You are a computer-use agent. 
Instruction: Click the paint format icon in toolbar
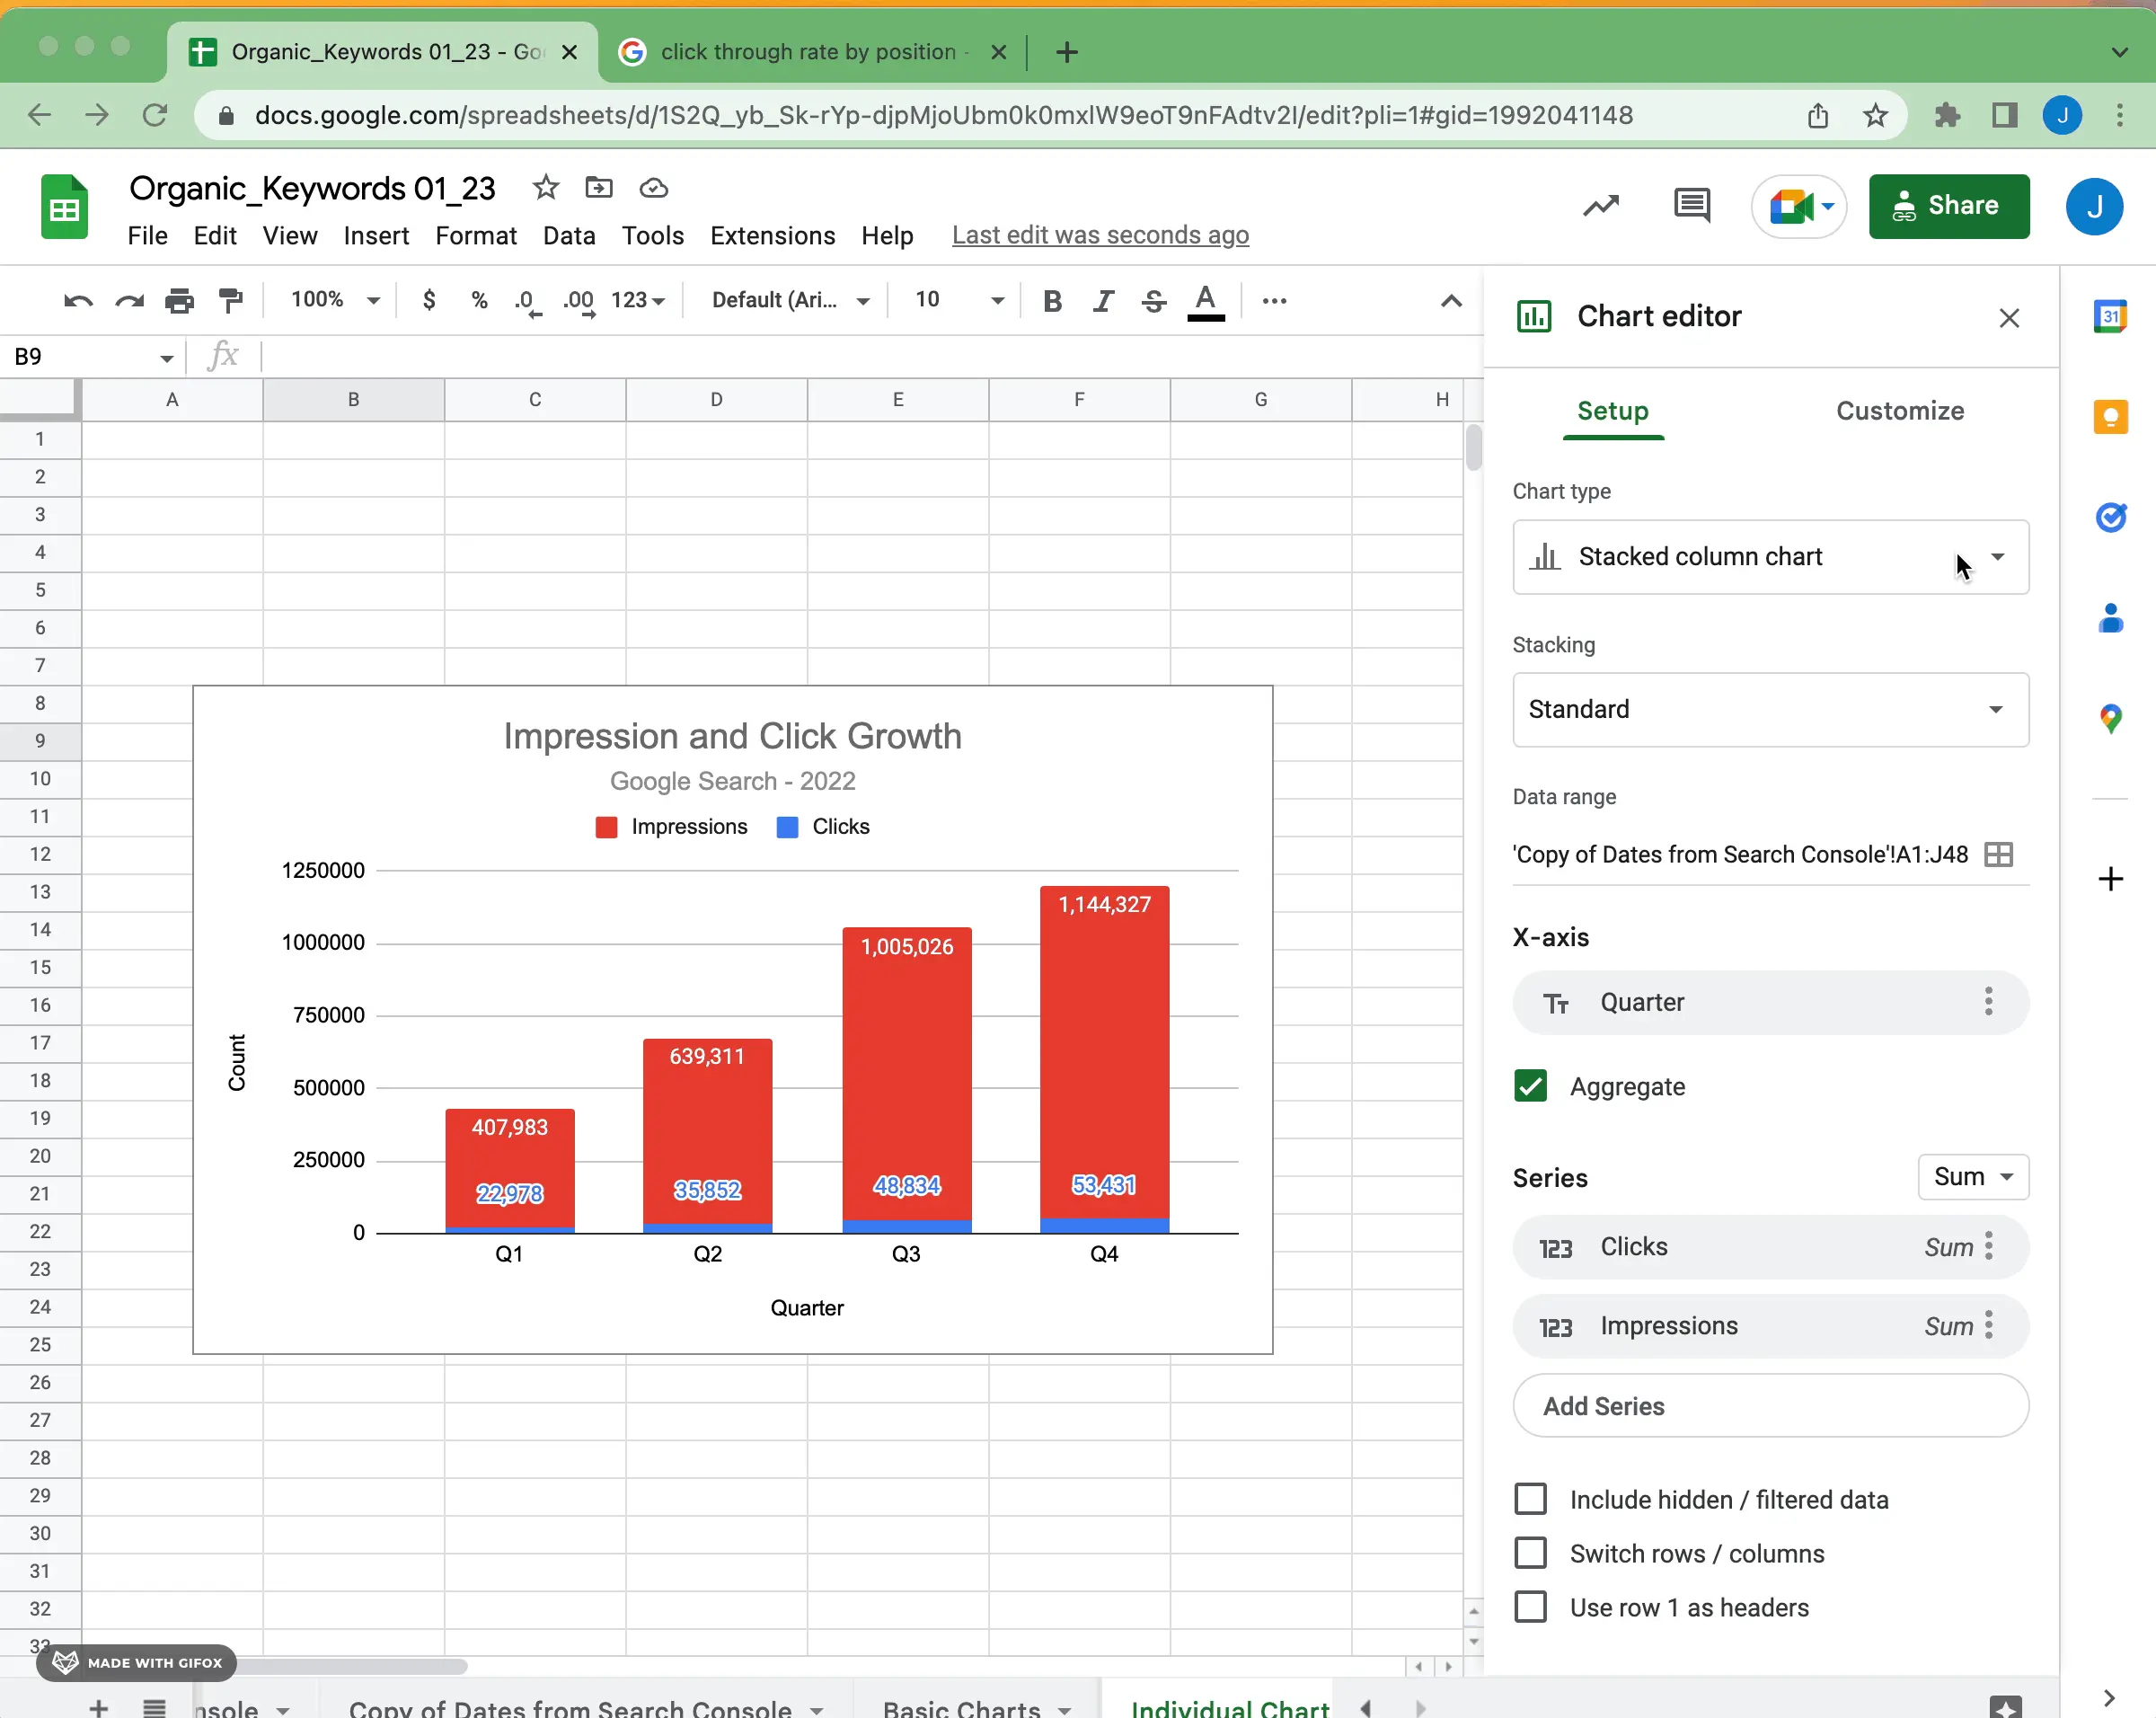(x=232, y=298)
